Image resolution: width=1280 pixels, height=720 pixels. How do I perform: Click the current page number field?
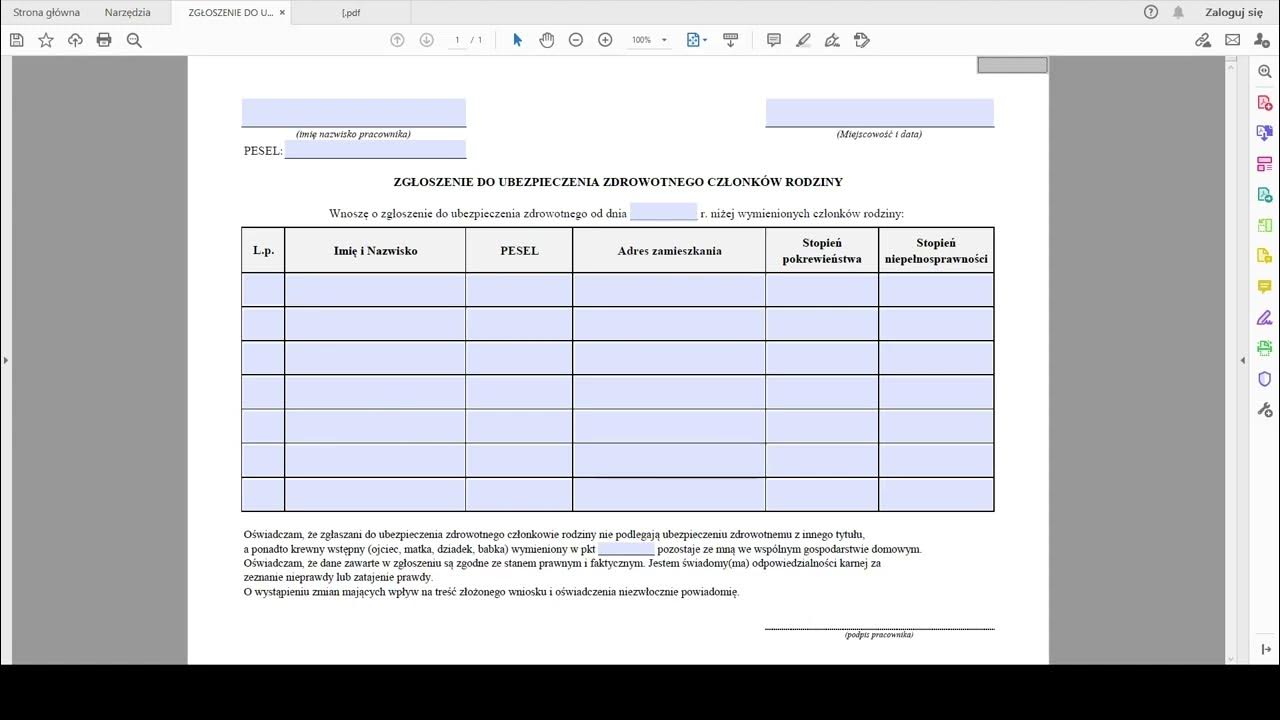click(457, 40)
